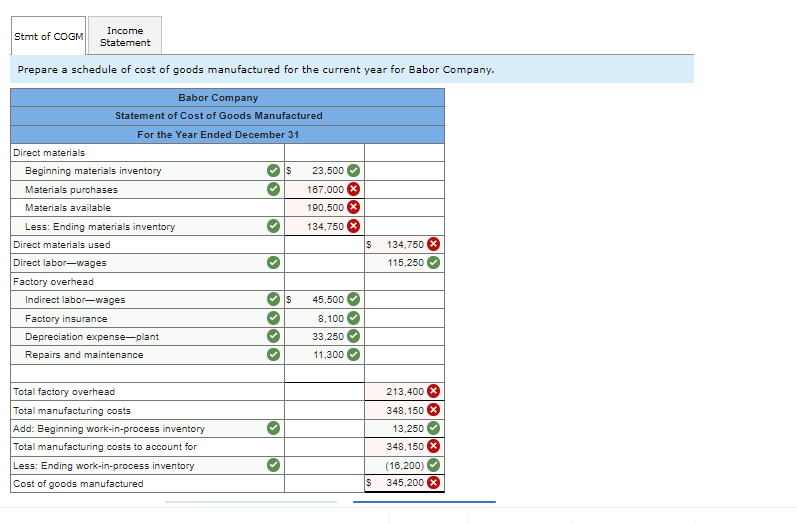Select the Stmt of COGM tab
797x524 pixels.
click(48, 36)
